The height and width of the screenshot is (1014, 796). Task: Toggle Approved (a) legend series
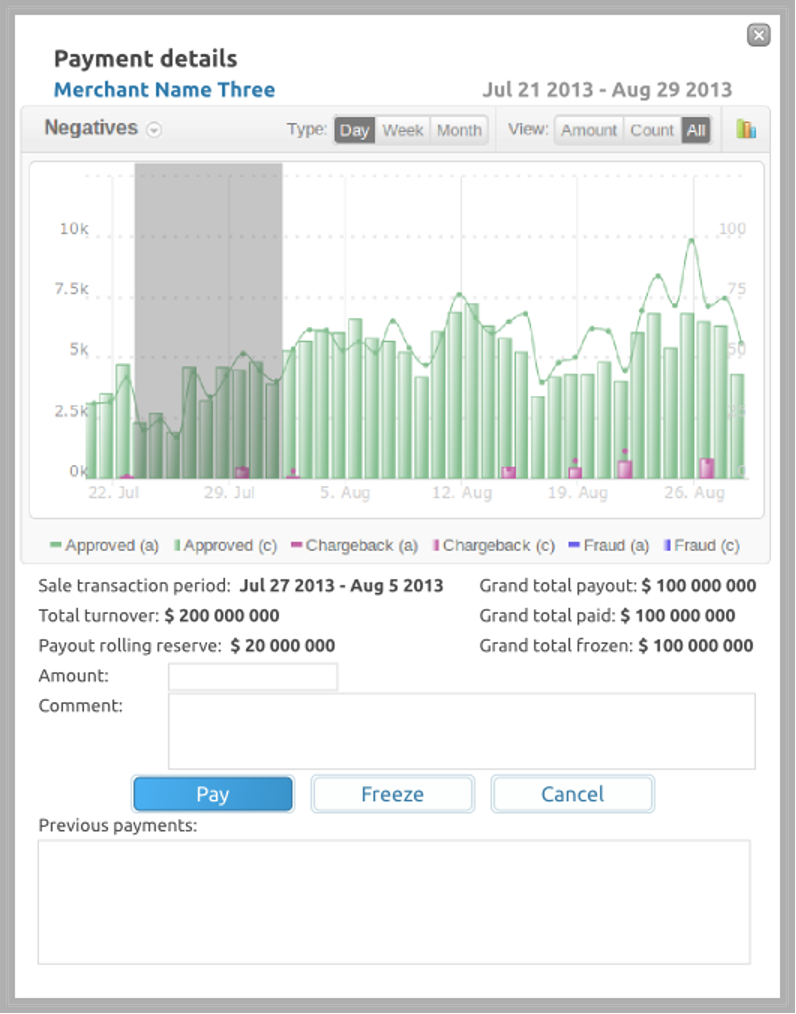105,546
